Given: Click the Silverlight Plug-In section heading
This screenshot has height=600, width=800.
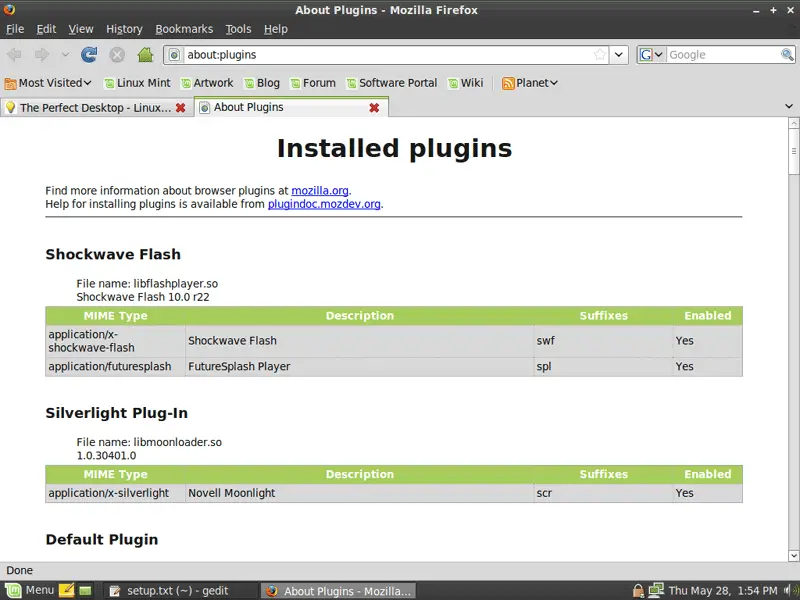Looking at the screenshot, I should pyautogui.click(x=117, y=413).
